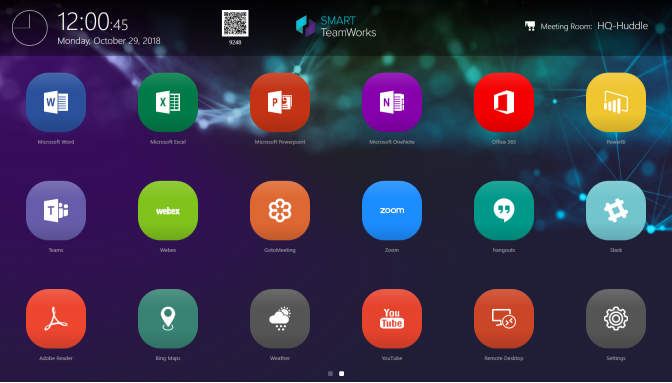Open the Microsoft Word app
Screen dimensions: 672x383
[56, 102]
